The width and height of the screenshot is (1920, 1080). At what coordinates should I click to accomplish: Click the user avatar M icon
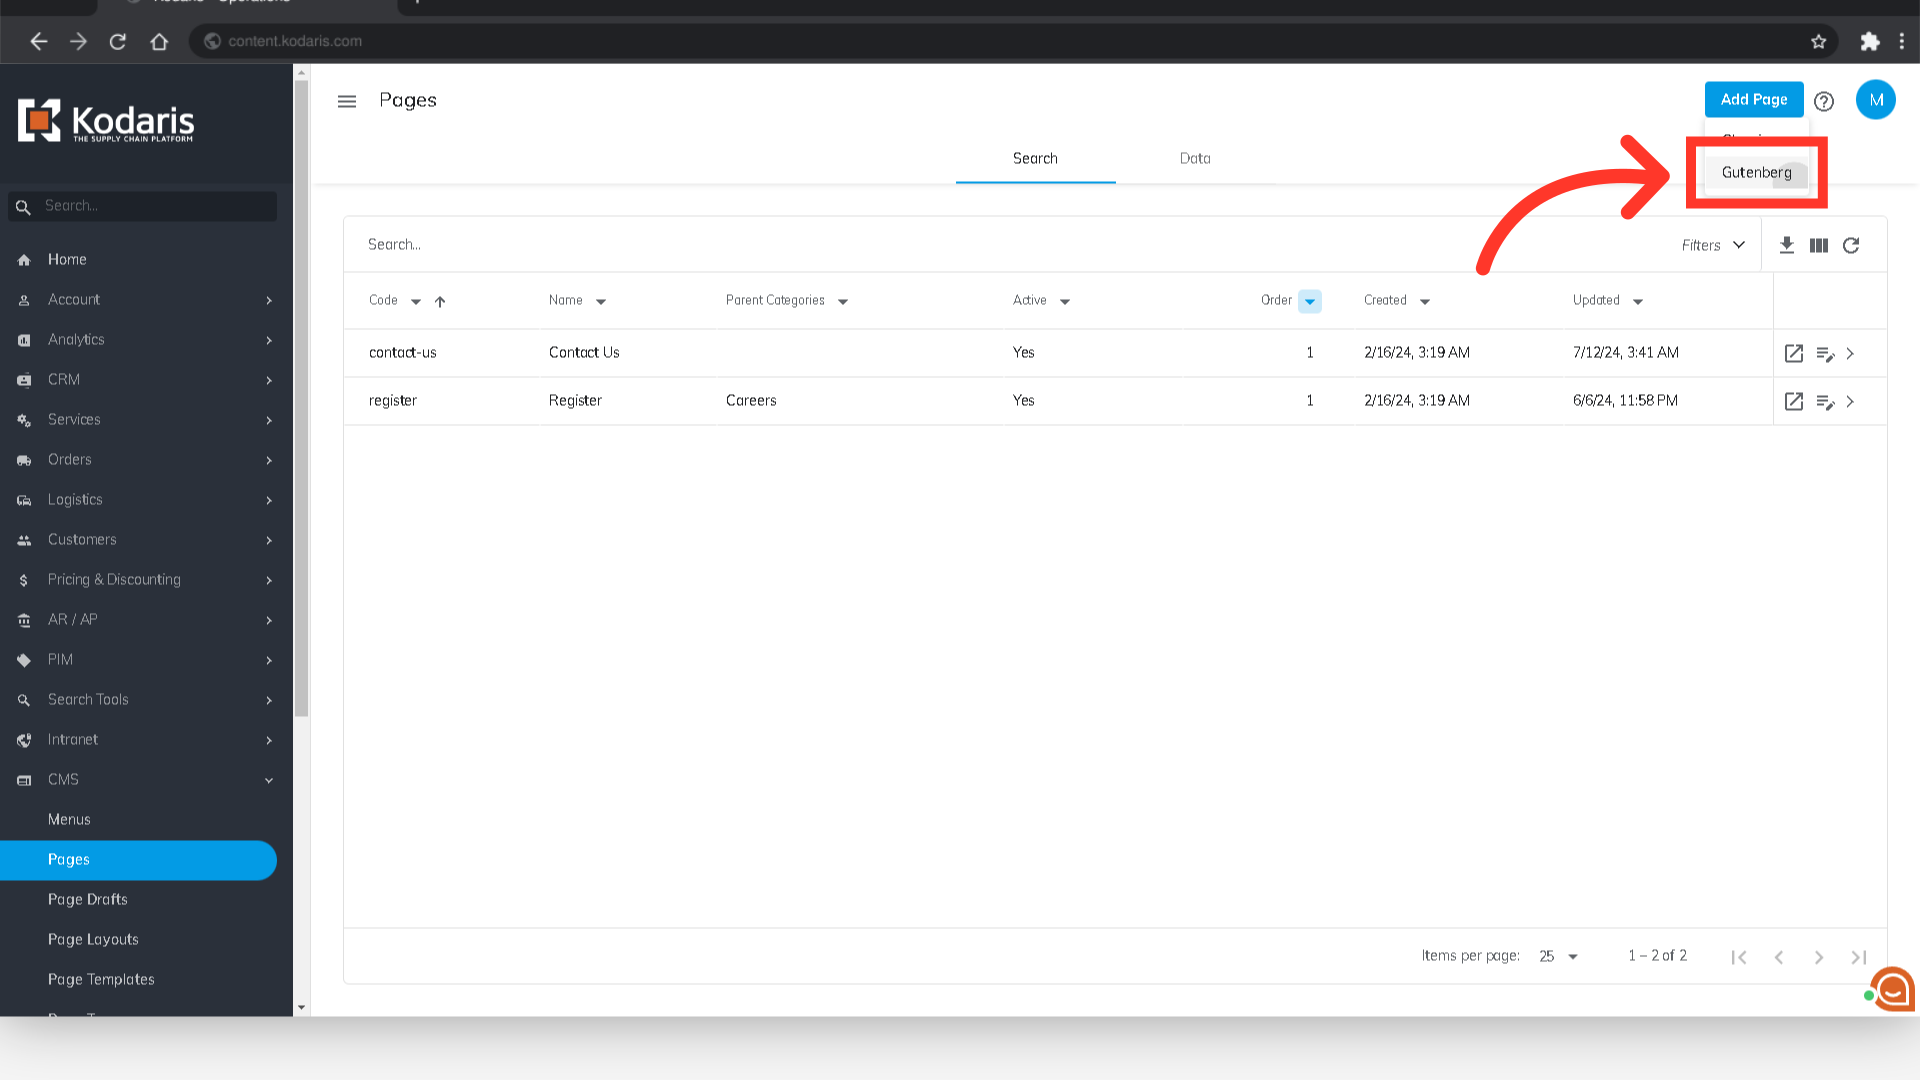point(1875,100)
